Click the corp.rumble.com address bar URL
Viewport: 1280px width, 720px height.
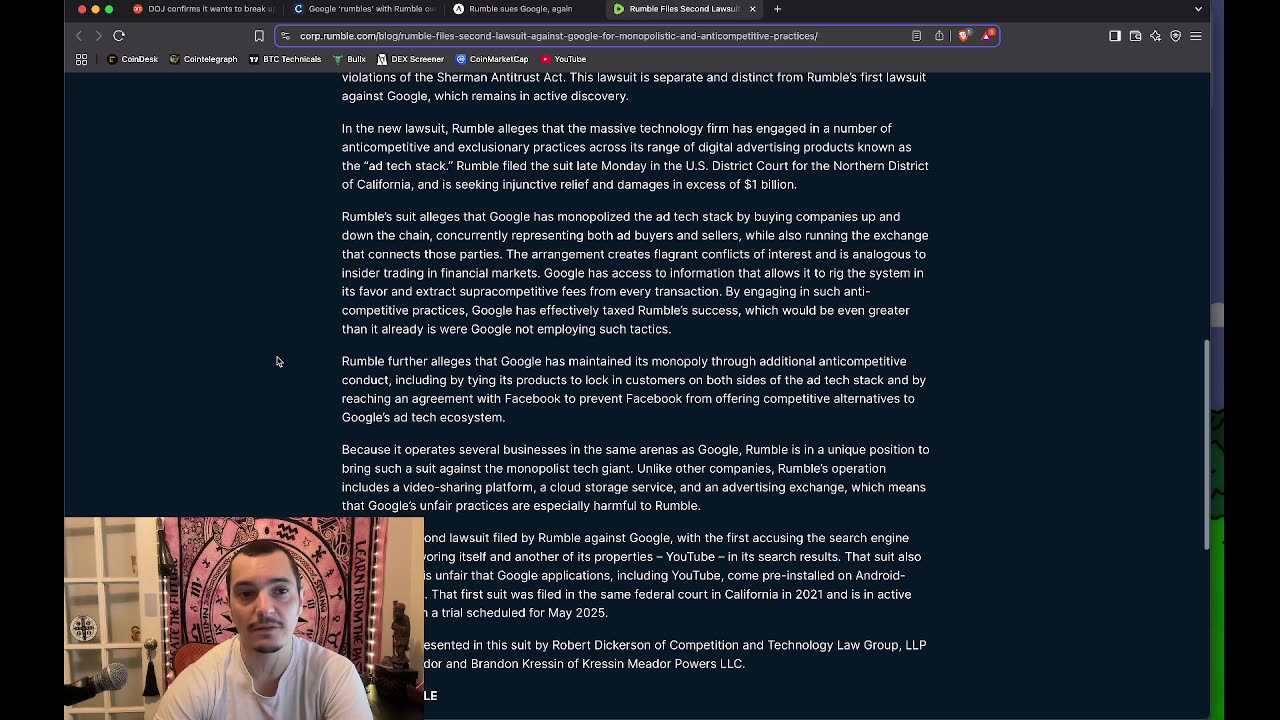click(558, 36)
